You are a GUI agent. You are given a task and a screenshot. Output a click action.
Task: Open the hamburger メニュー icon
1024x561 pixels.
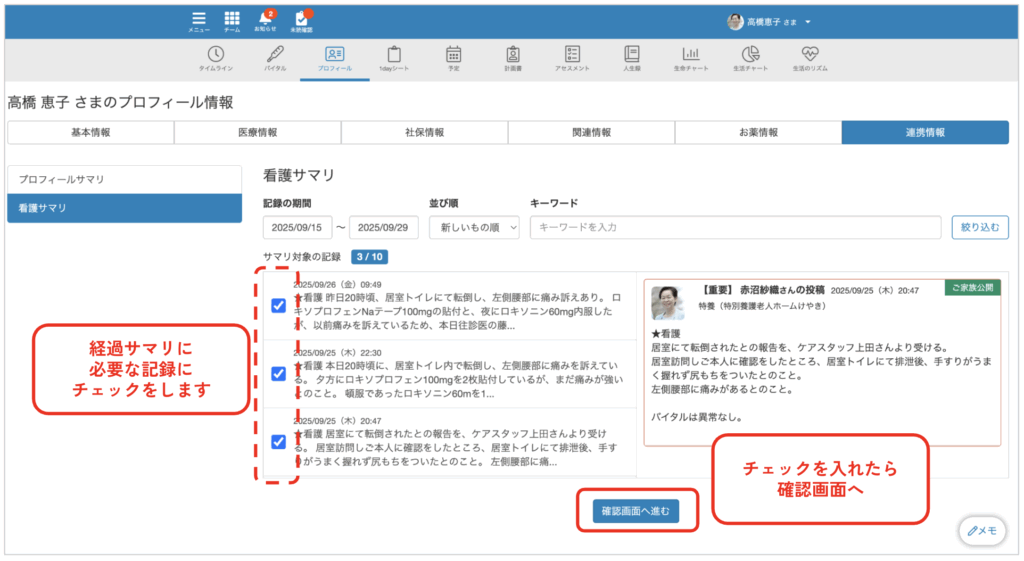199,20
